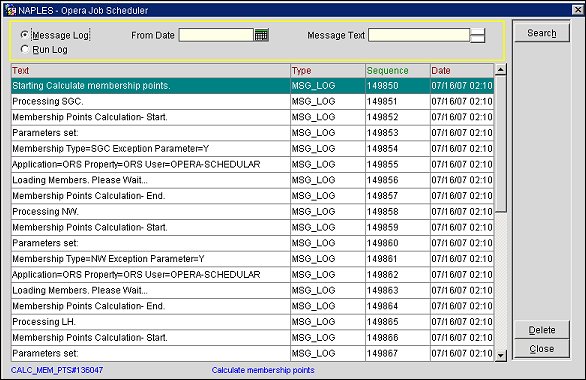
Task: Click sequence cell 149864
Action: coord(398,306)
